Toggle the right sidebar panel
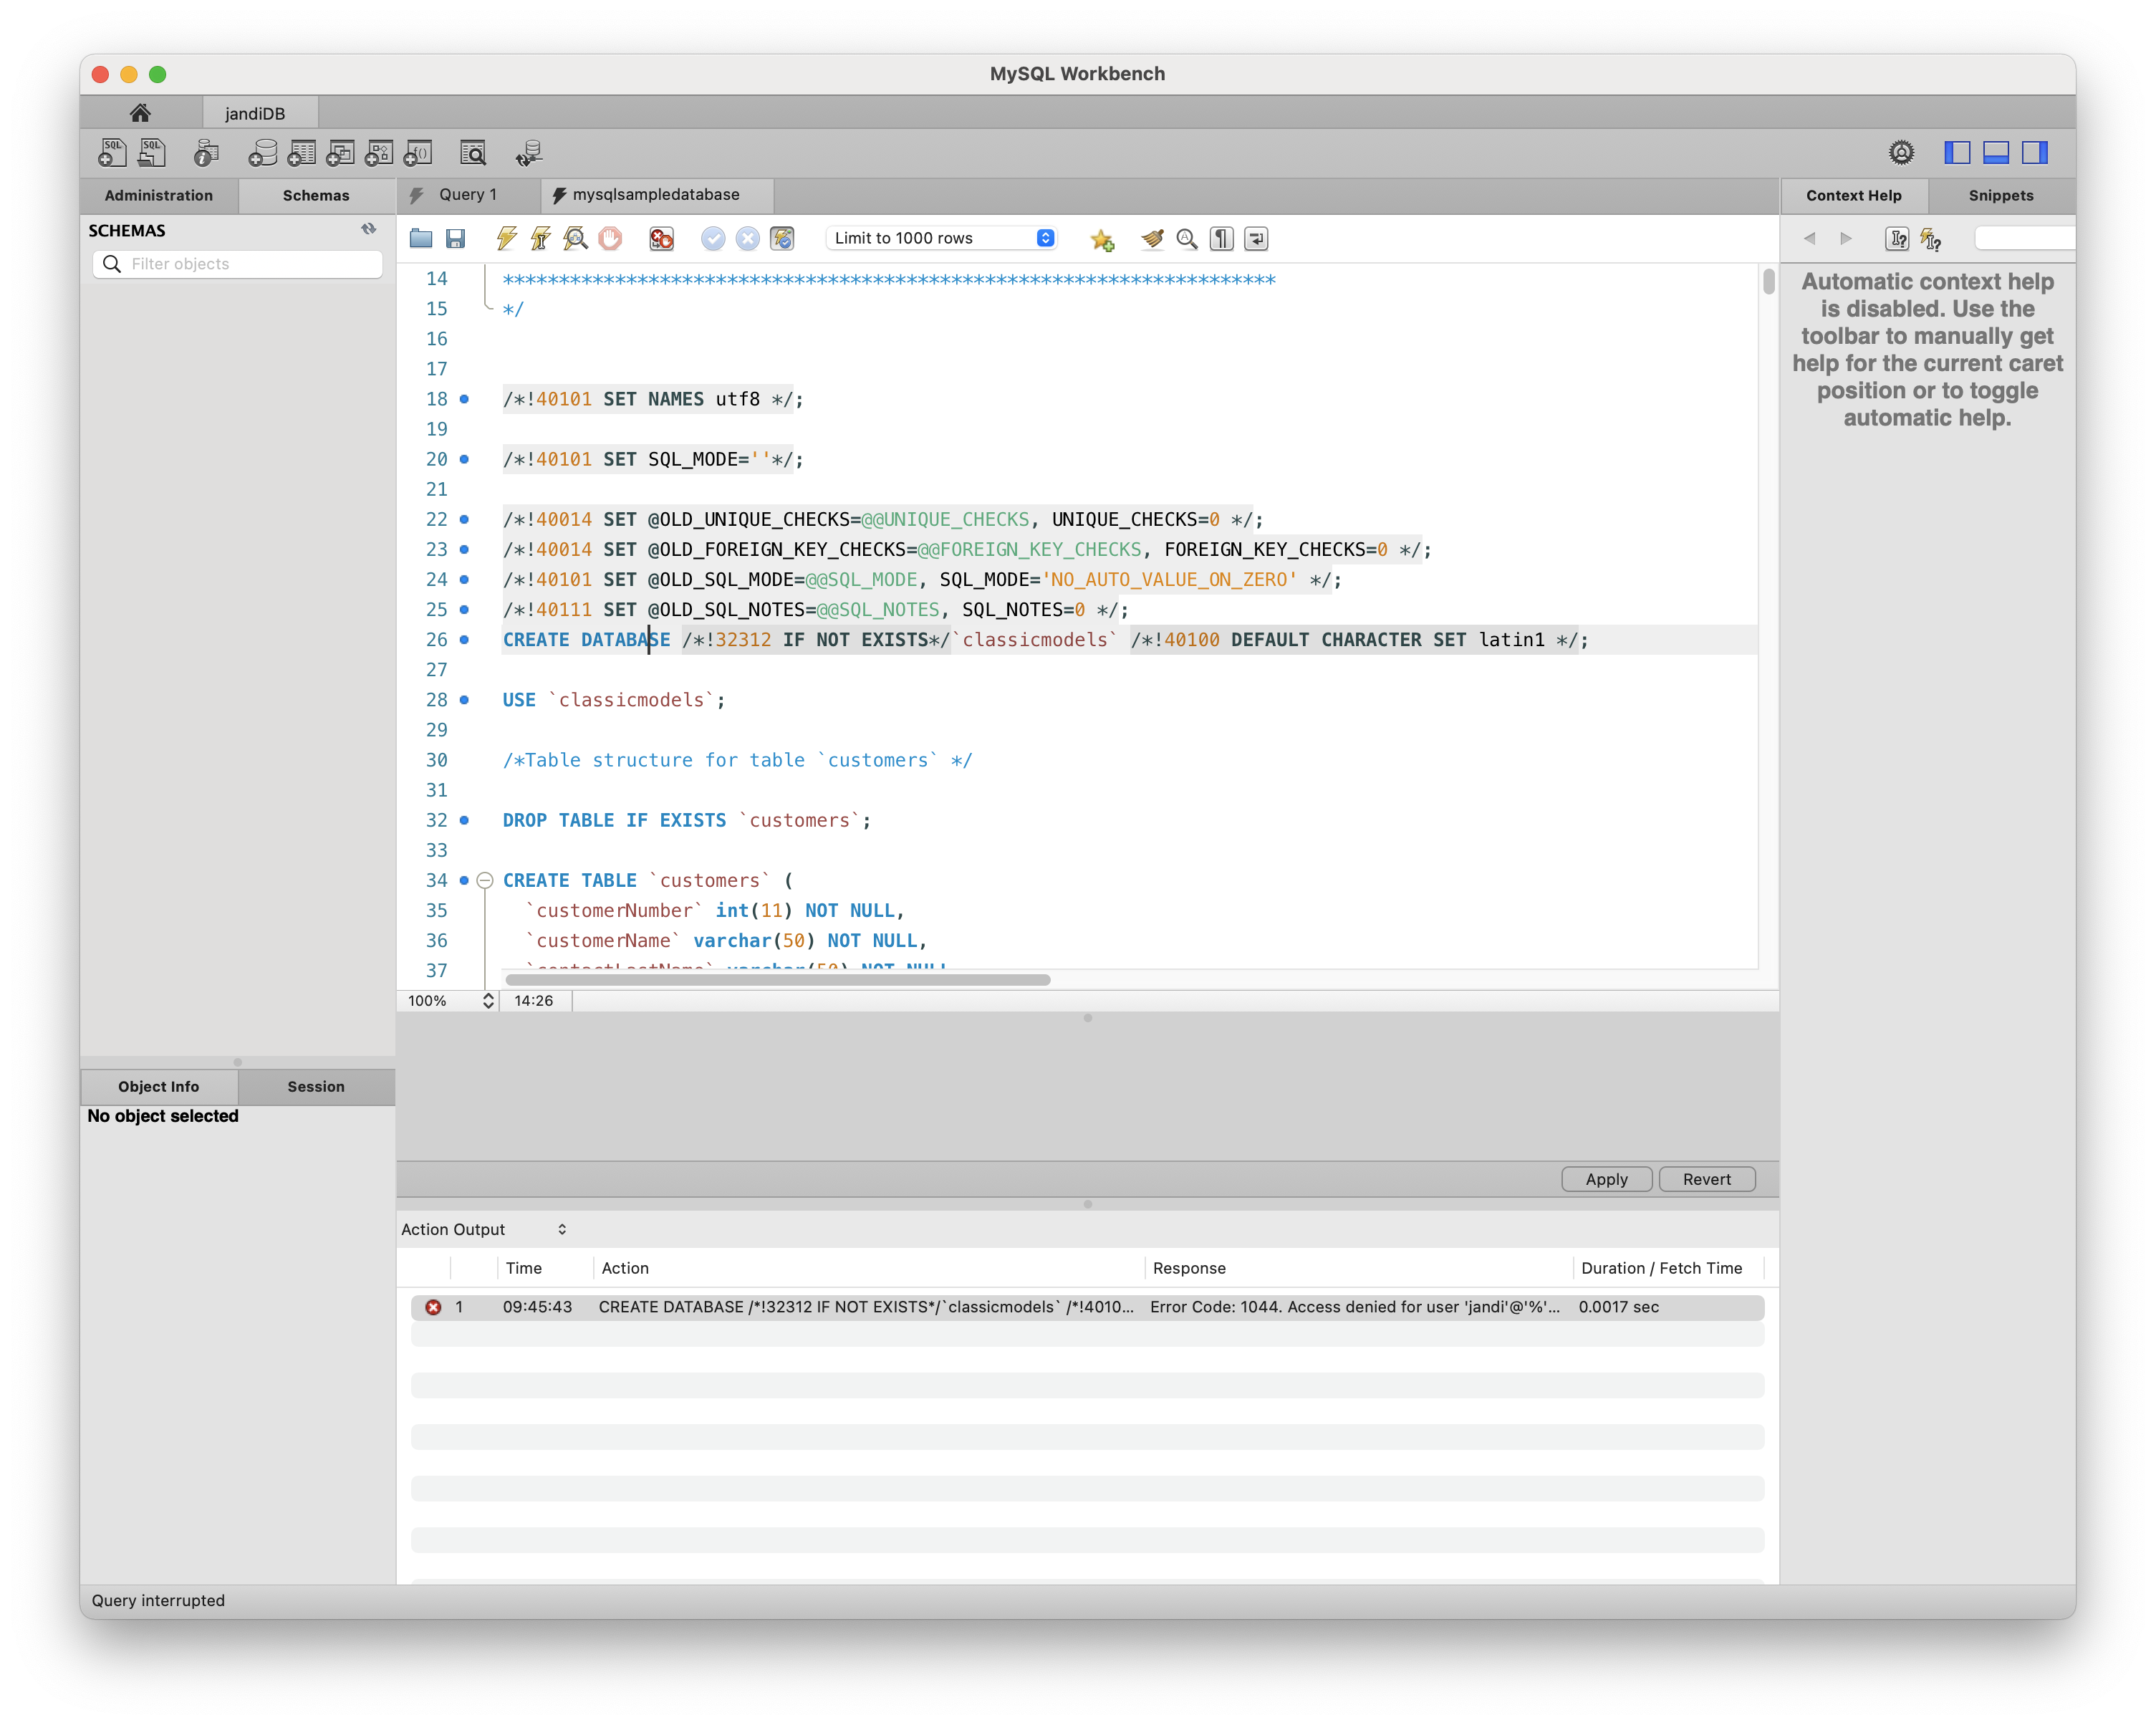The image size is (2156, 1725). coord(2035,152)
